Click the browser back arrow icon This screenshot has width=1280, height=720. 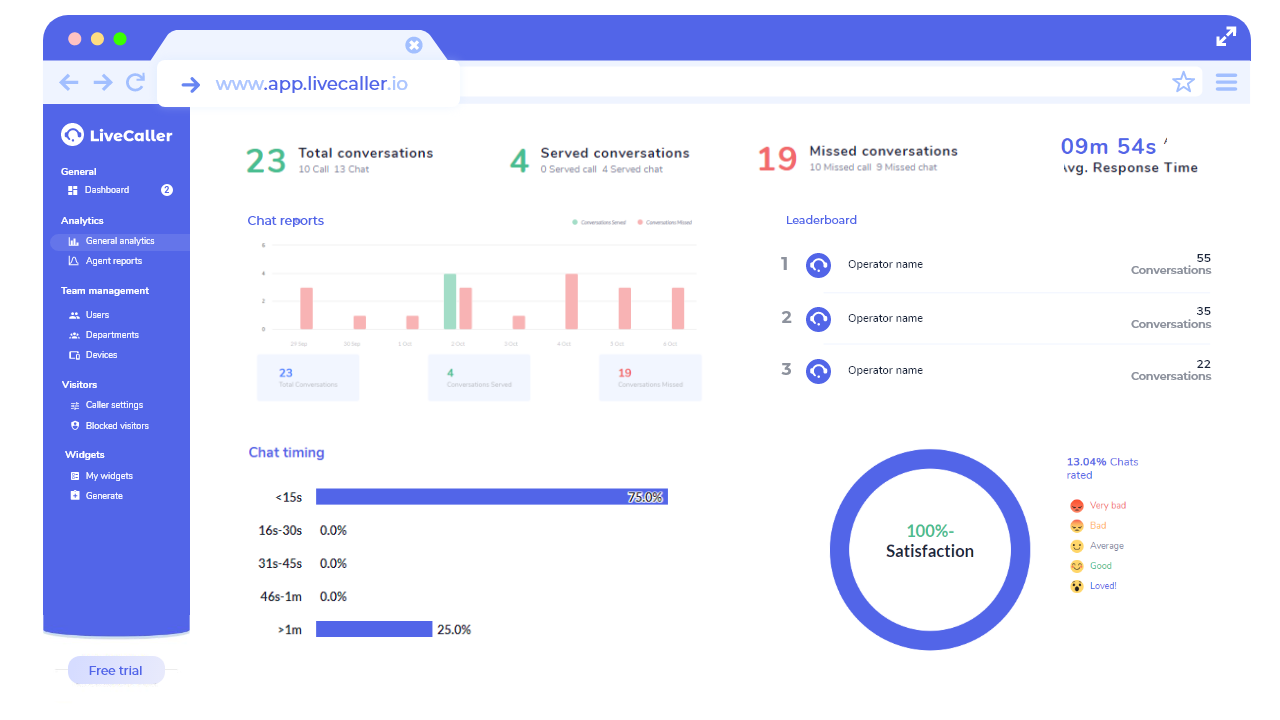point(69,83)
